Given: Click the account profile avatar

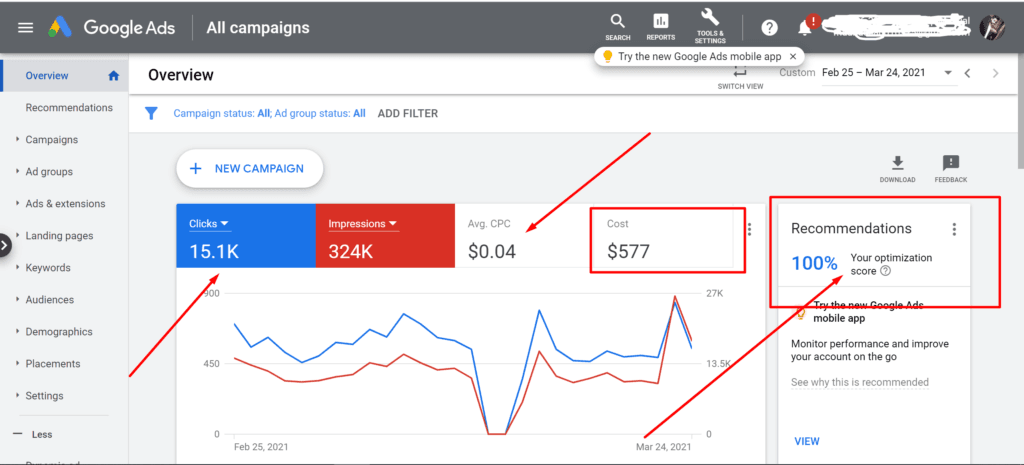Looking at the screenshot, I should 992,27.
